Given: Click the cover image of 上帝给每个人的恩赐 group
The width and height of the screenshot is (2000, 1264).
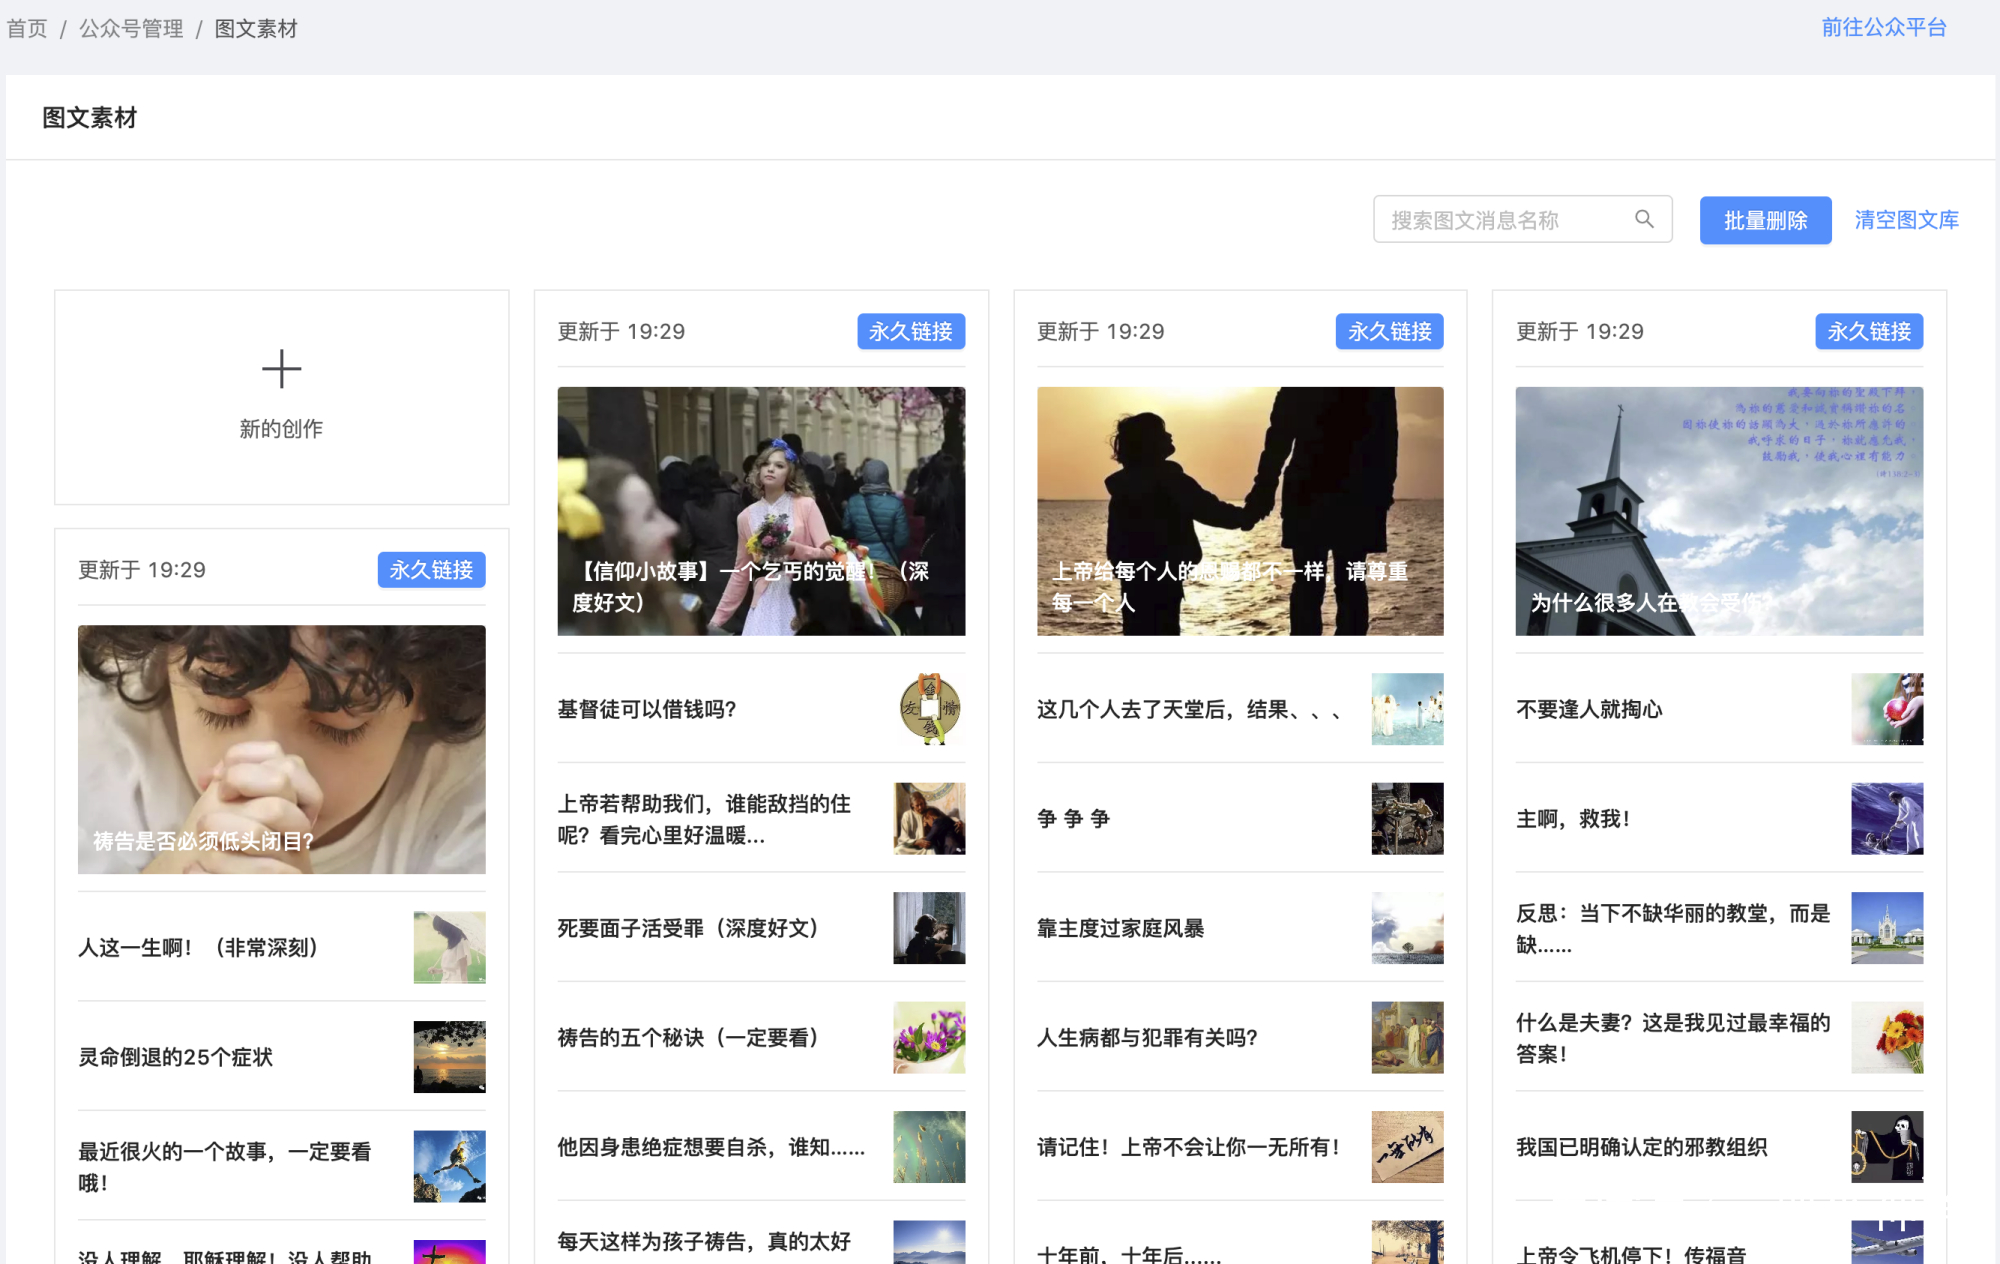Looking at the screenshot, I should point(1239,511).
